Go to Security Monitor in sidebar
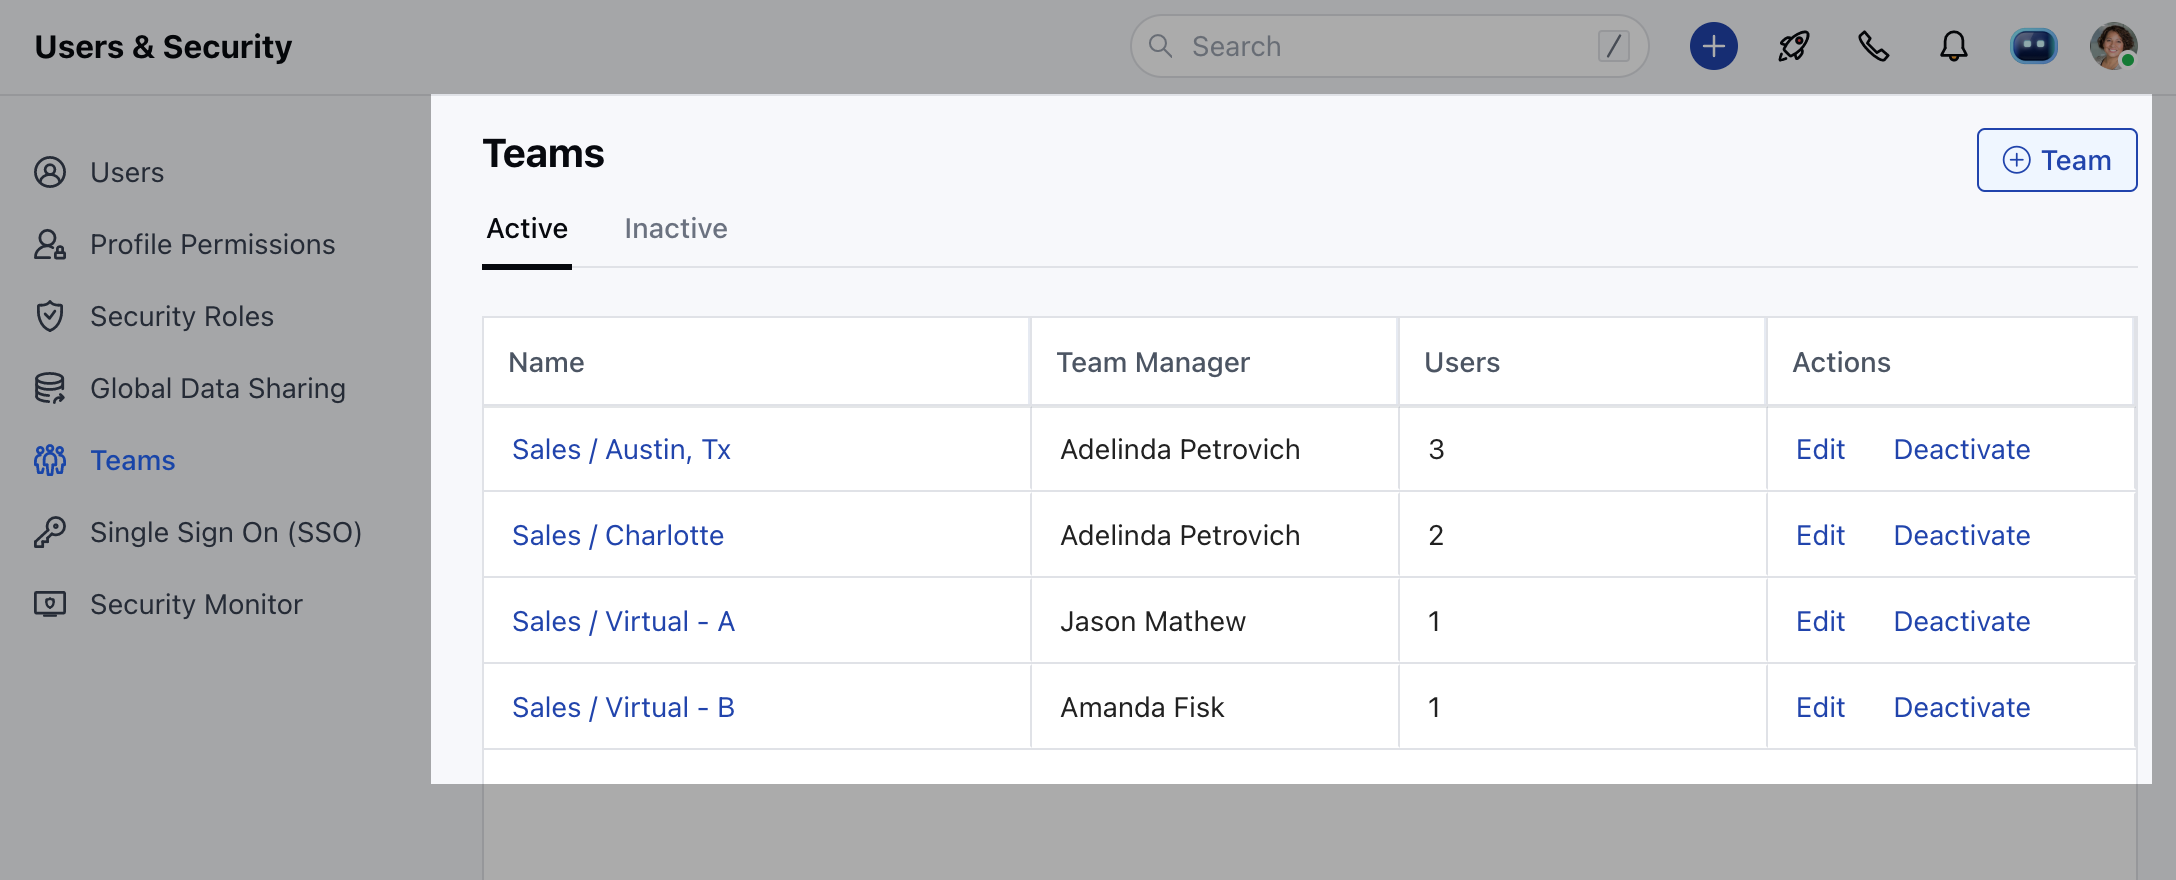This screenshot has width=2176, height=880. click(x=196, y=605)
